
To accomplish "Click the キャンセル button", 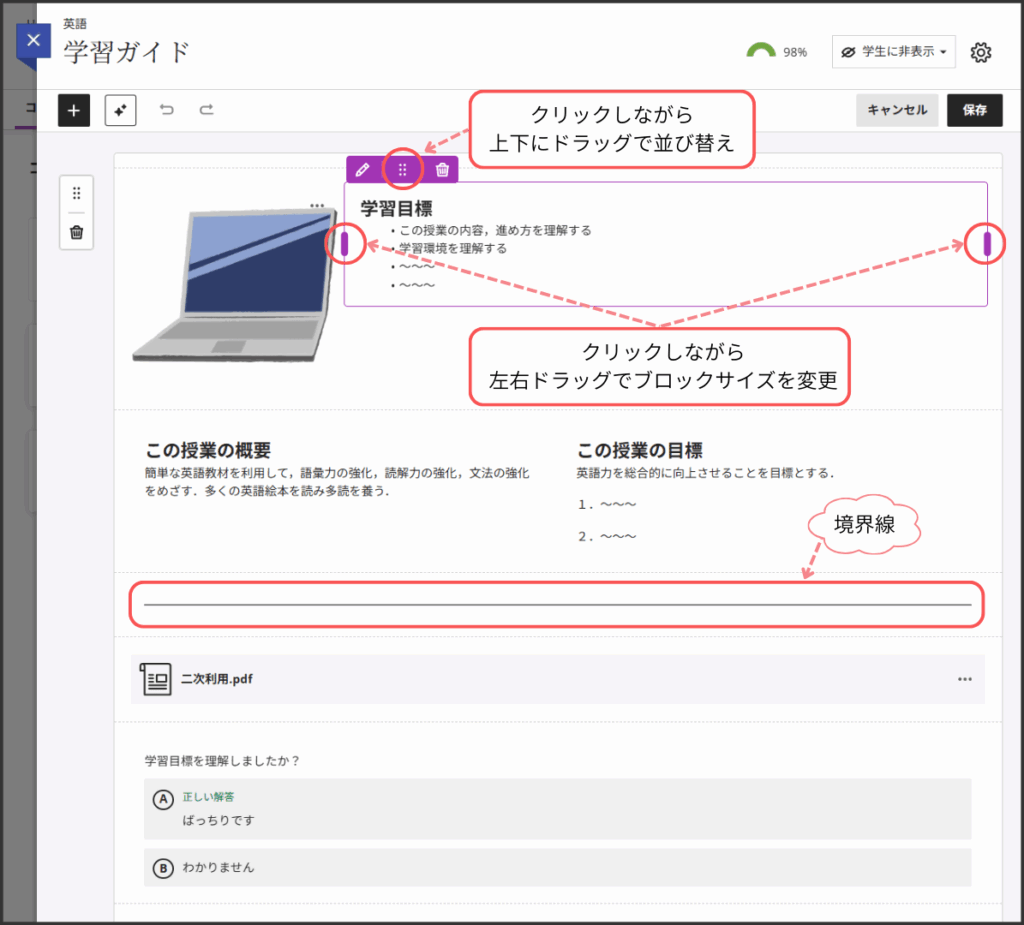I will tap(897, 110).
